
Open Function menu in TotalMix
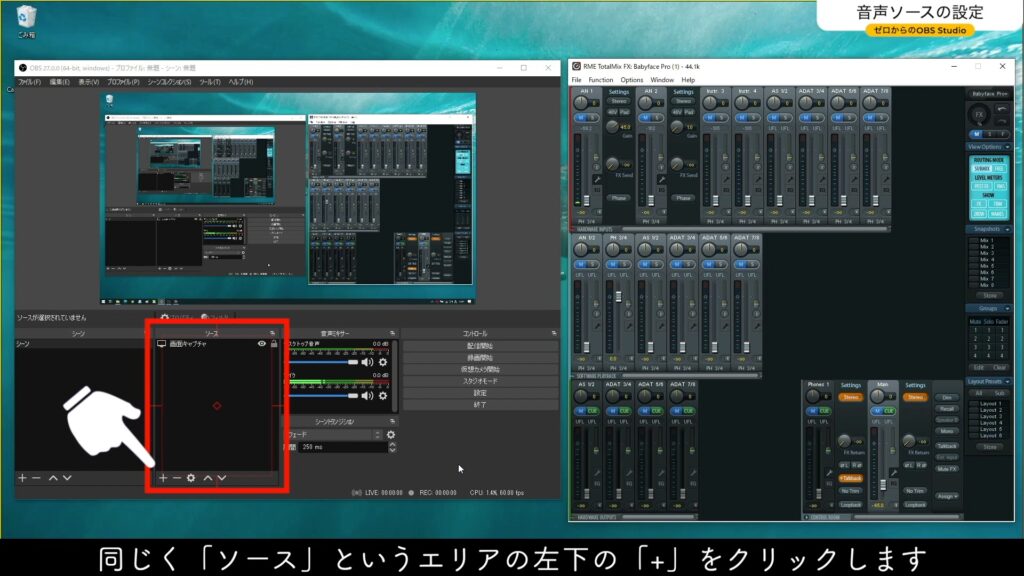(x=600, y=80)
